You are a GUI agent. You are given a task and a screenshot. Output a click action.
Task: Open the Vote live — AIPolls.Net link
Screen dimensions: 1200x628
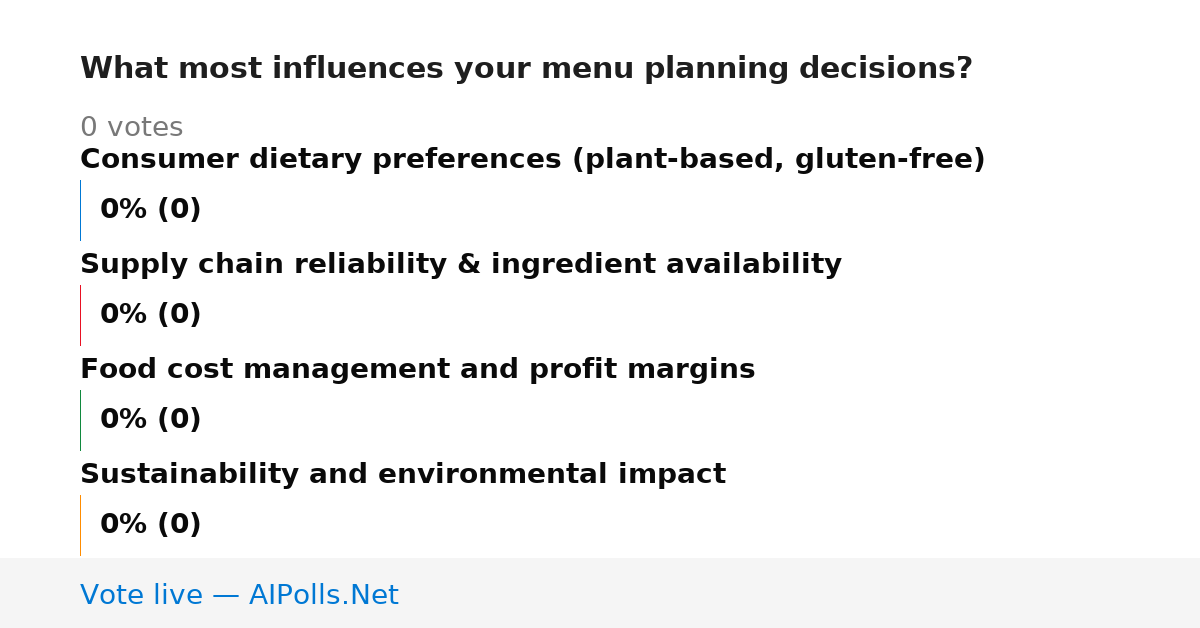(x=239, y=595)
